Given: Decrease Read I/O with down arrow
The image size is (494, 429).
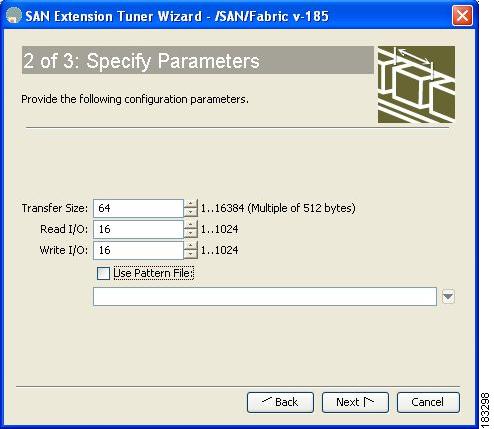Looking at the screenshot, I should coord(190,234).
